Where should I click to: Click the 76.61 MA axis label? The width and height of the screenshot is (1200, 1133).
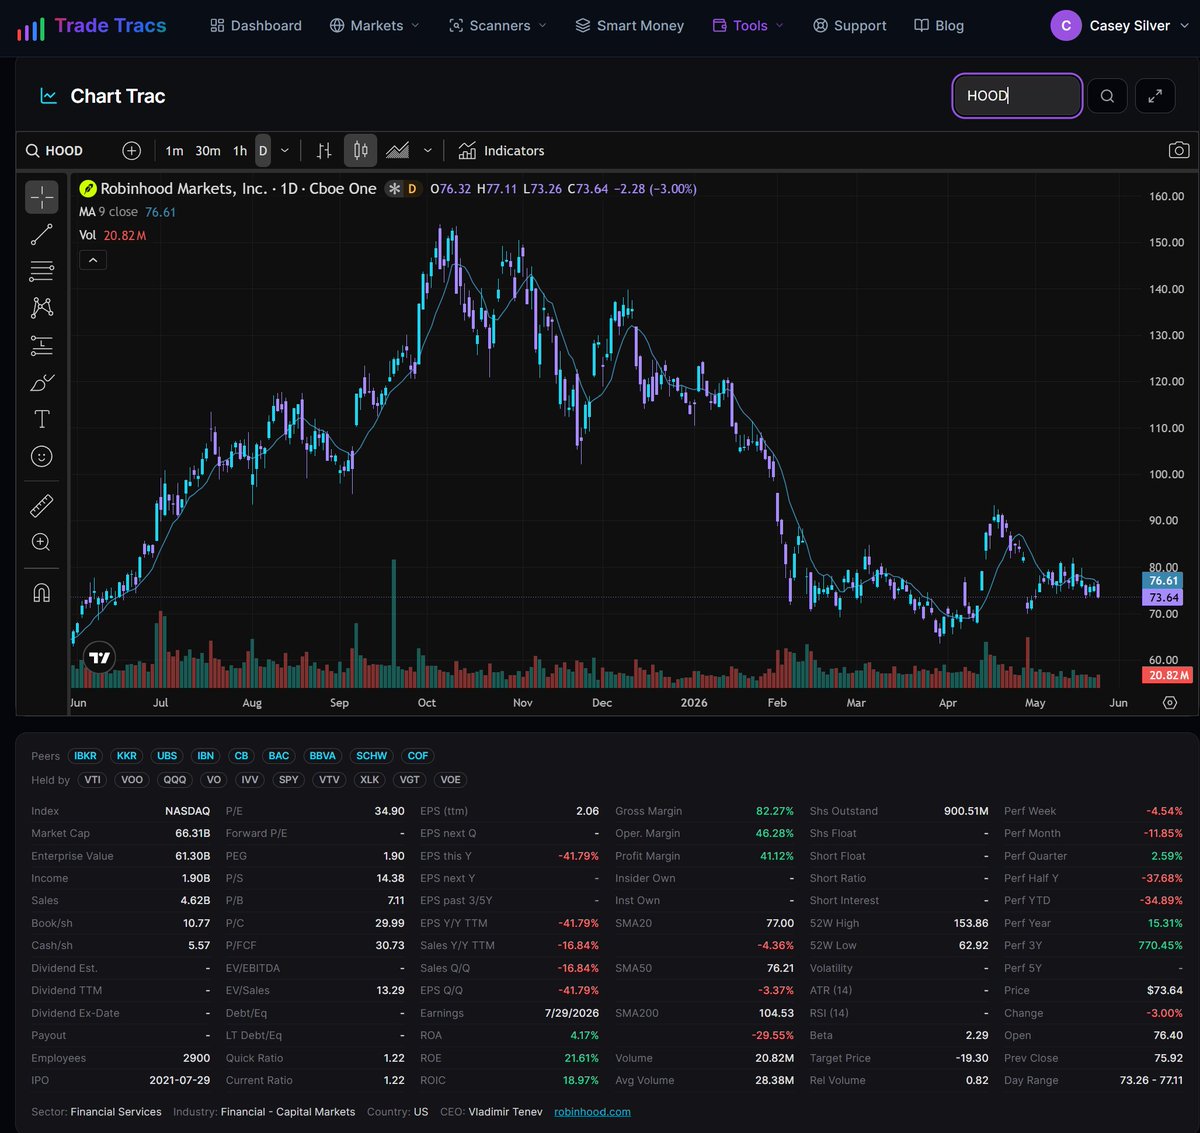pyautogui.click(x=1164, y=580)
